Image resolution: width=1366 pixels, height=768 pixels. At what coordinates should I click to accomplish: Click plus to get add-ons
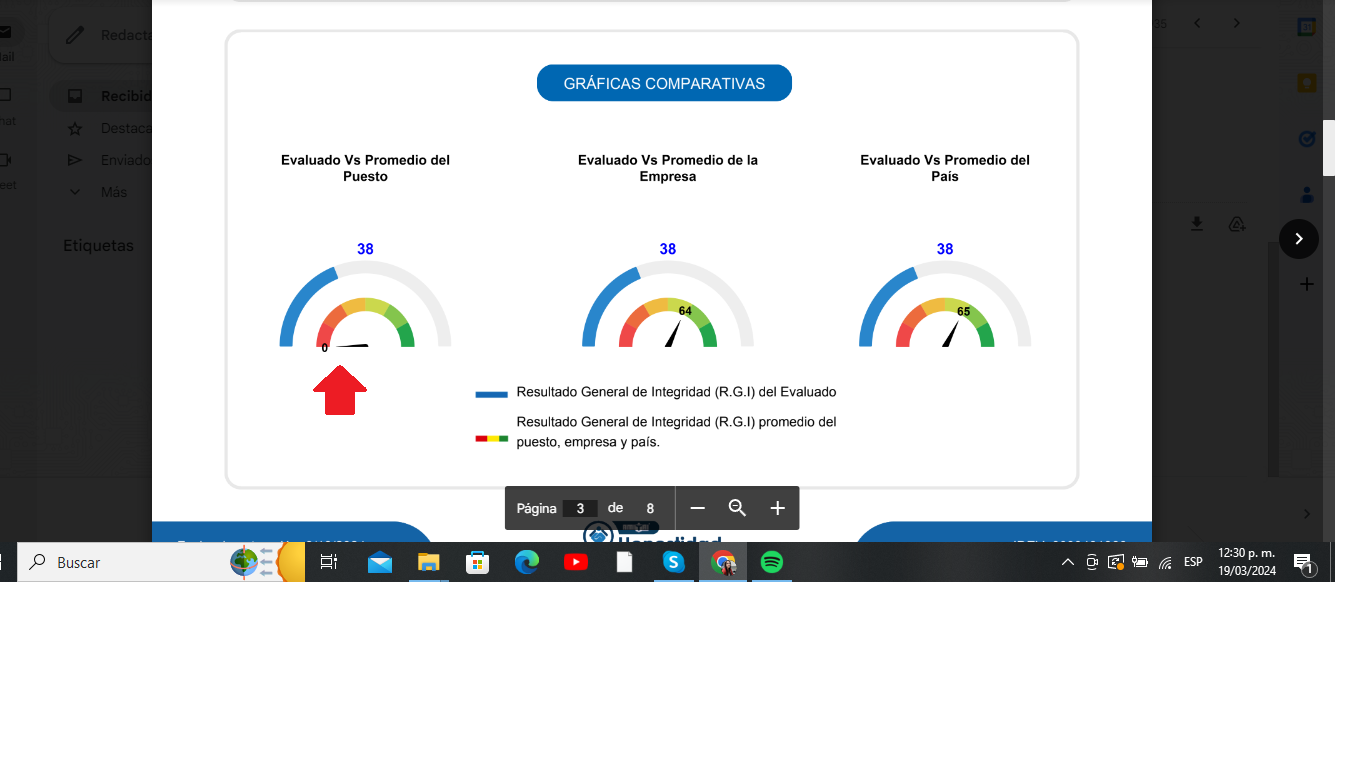click(1306, 285)
